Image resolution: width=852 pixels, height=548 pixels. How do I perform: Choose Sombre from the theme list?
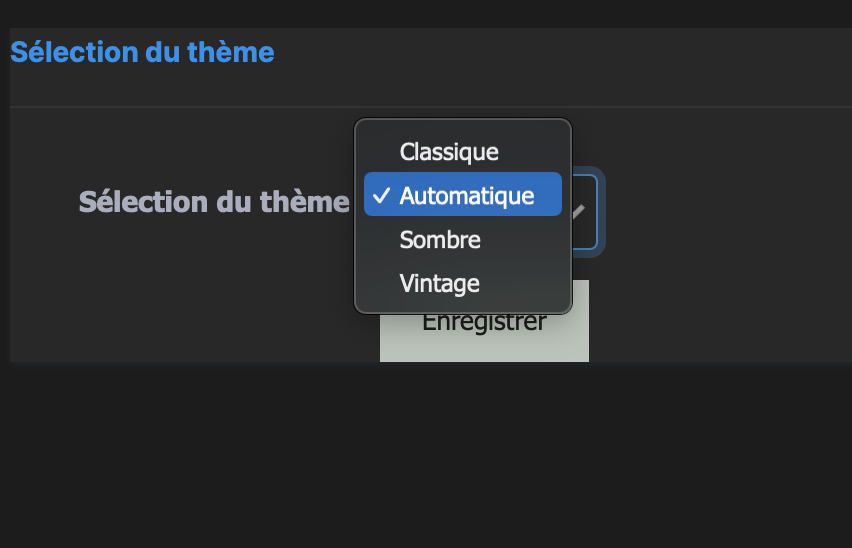click(x=440, y=240)
